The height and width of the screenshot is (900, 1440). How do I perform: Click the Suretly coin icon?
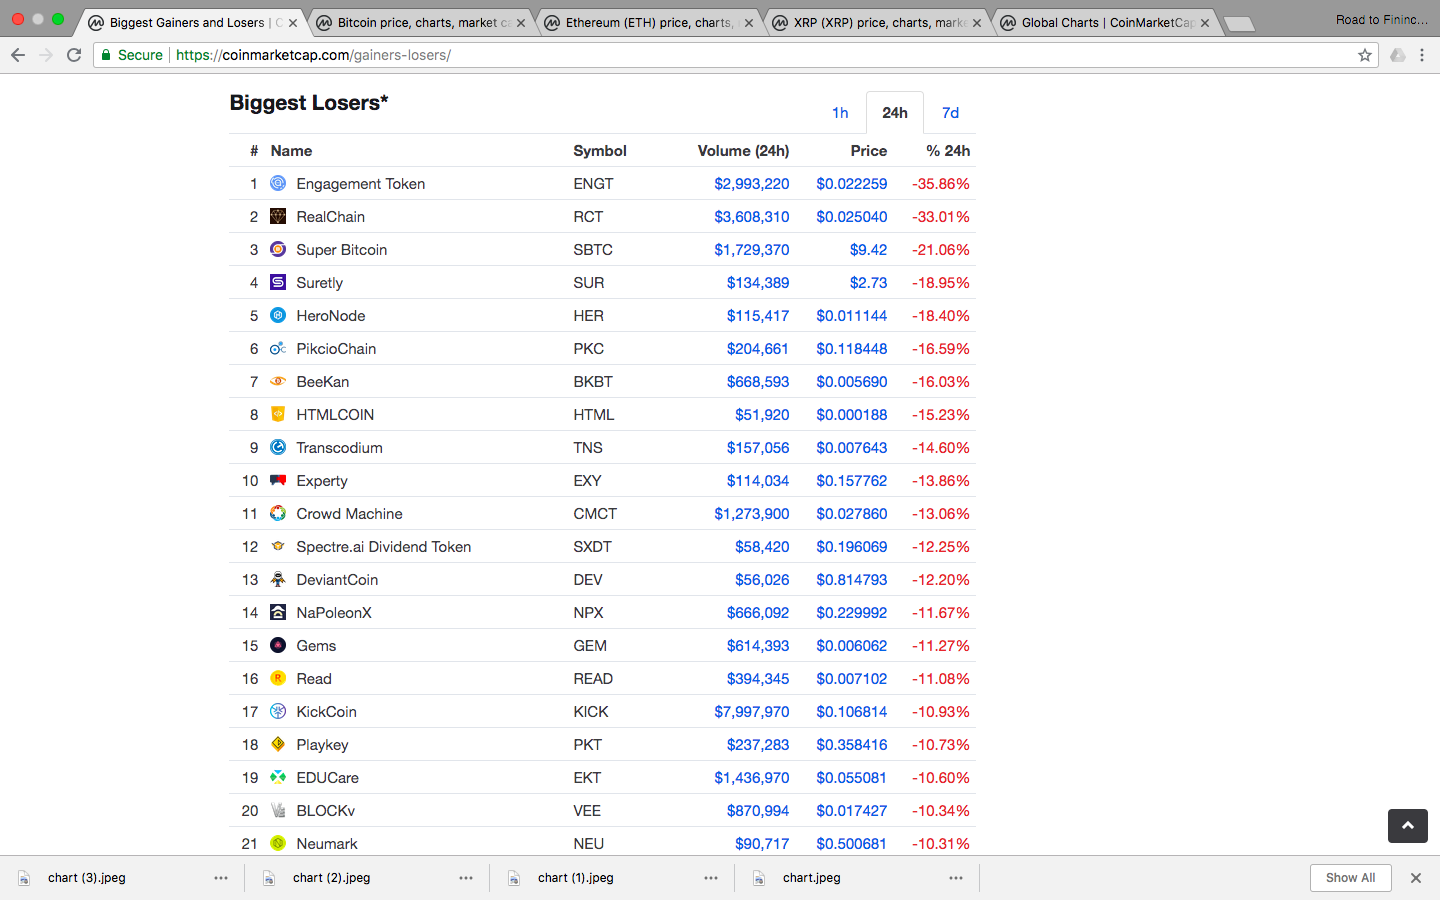pyautogui.click(x=278, y=282)
